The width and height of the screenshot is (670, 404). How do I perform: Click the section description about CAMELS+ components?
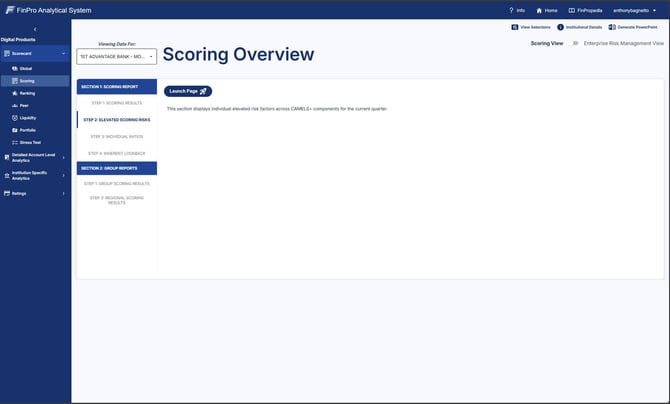coord(277,109)
